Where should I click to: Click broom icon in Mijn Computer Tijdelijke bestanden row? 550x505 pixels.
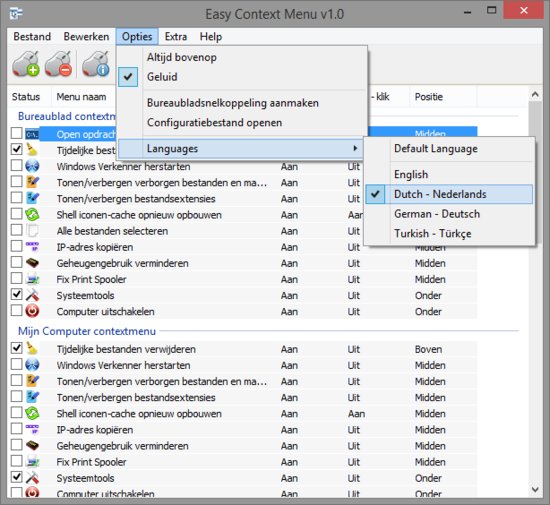coord(32,349)
